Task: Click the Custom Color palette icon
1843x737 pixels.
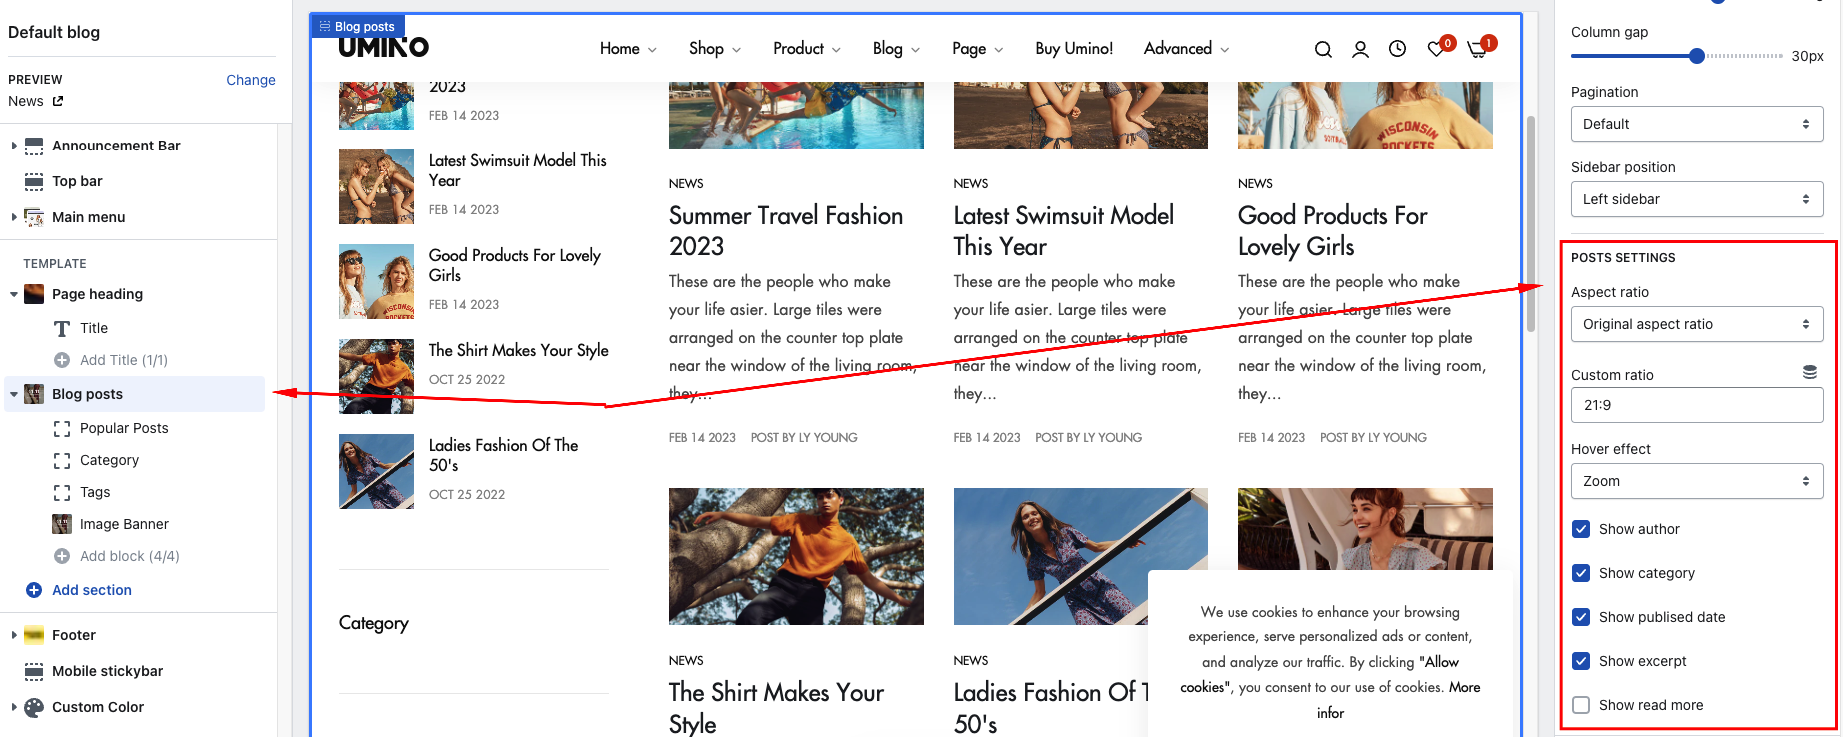Action: (x=34, y=707)
